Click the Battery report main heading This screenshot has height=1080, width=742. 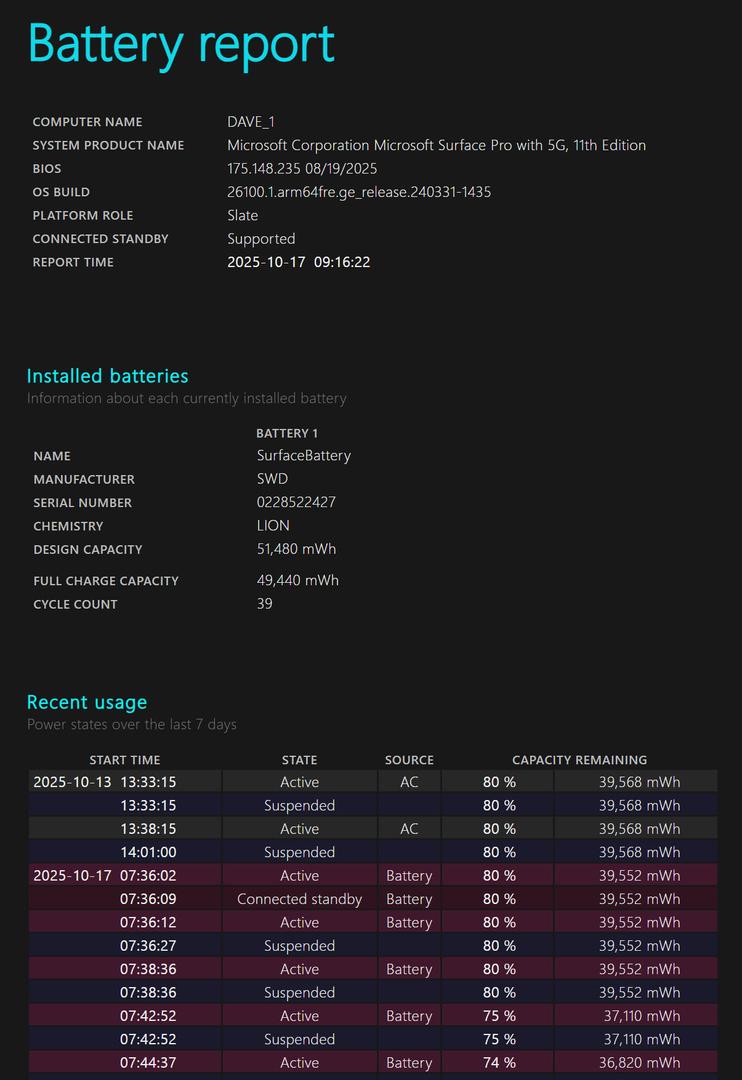[x=181, y=45]
